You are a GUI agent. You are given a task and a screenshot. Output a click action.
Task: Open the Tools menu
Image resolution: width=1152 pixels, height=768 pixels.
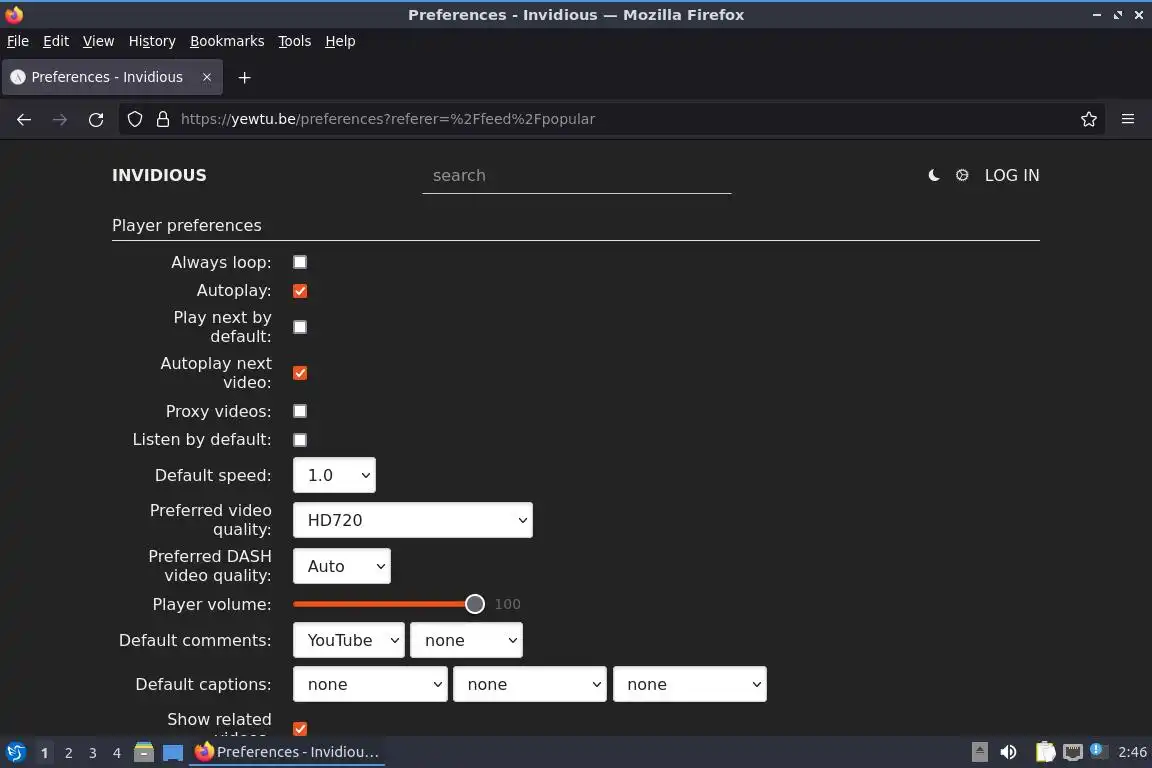coord(295,41)
